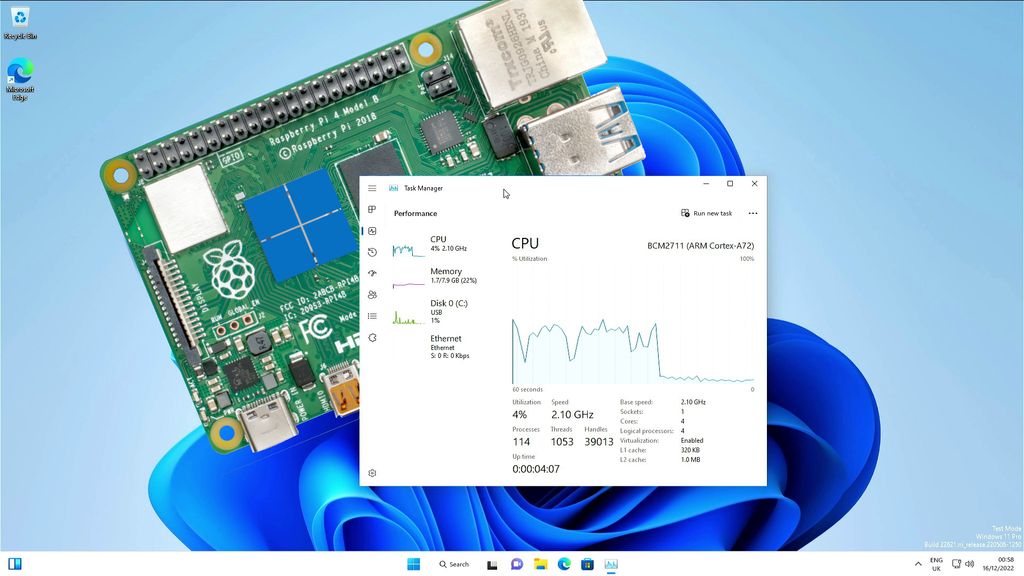Open Microsoft Store from the taskbar

(587, 564)
